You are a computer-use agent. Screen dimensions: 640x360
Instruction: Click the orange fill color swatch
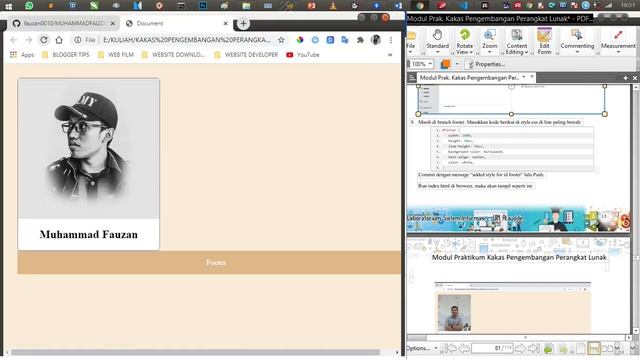446,64
